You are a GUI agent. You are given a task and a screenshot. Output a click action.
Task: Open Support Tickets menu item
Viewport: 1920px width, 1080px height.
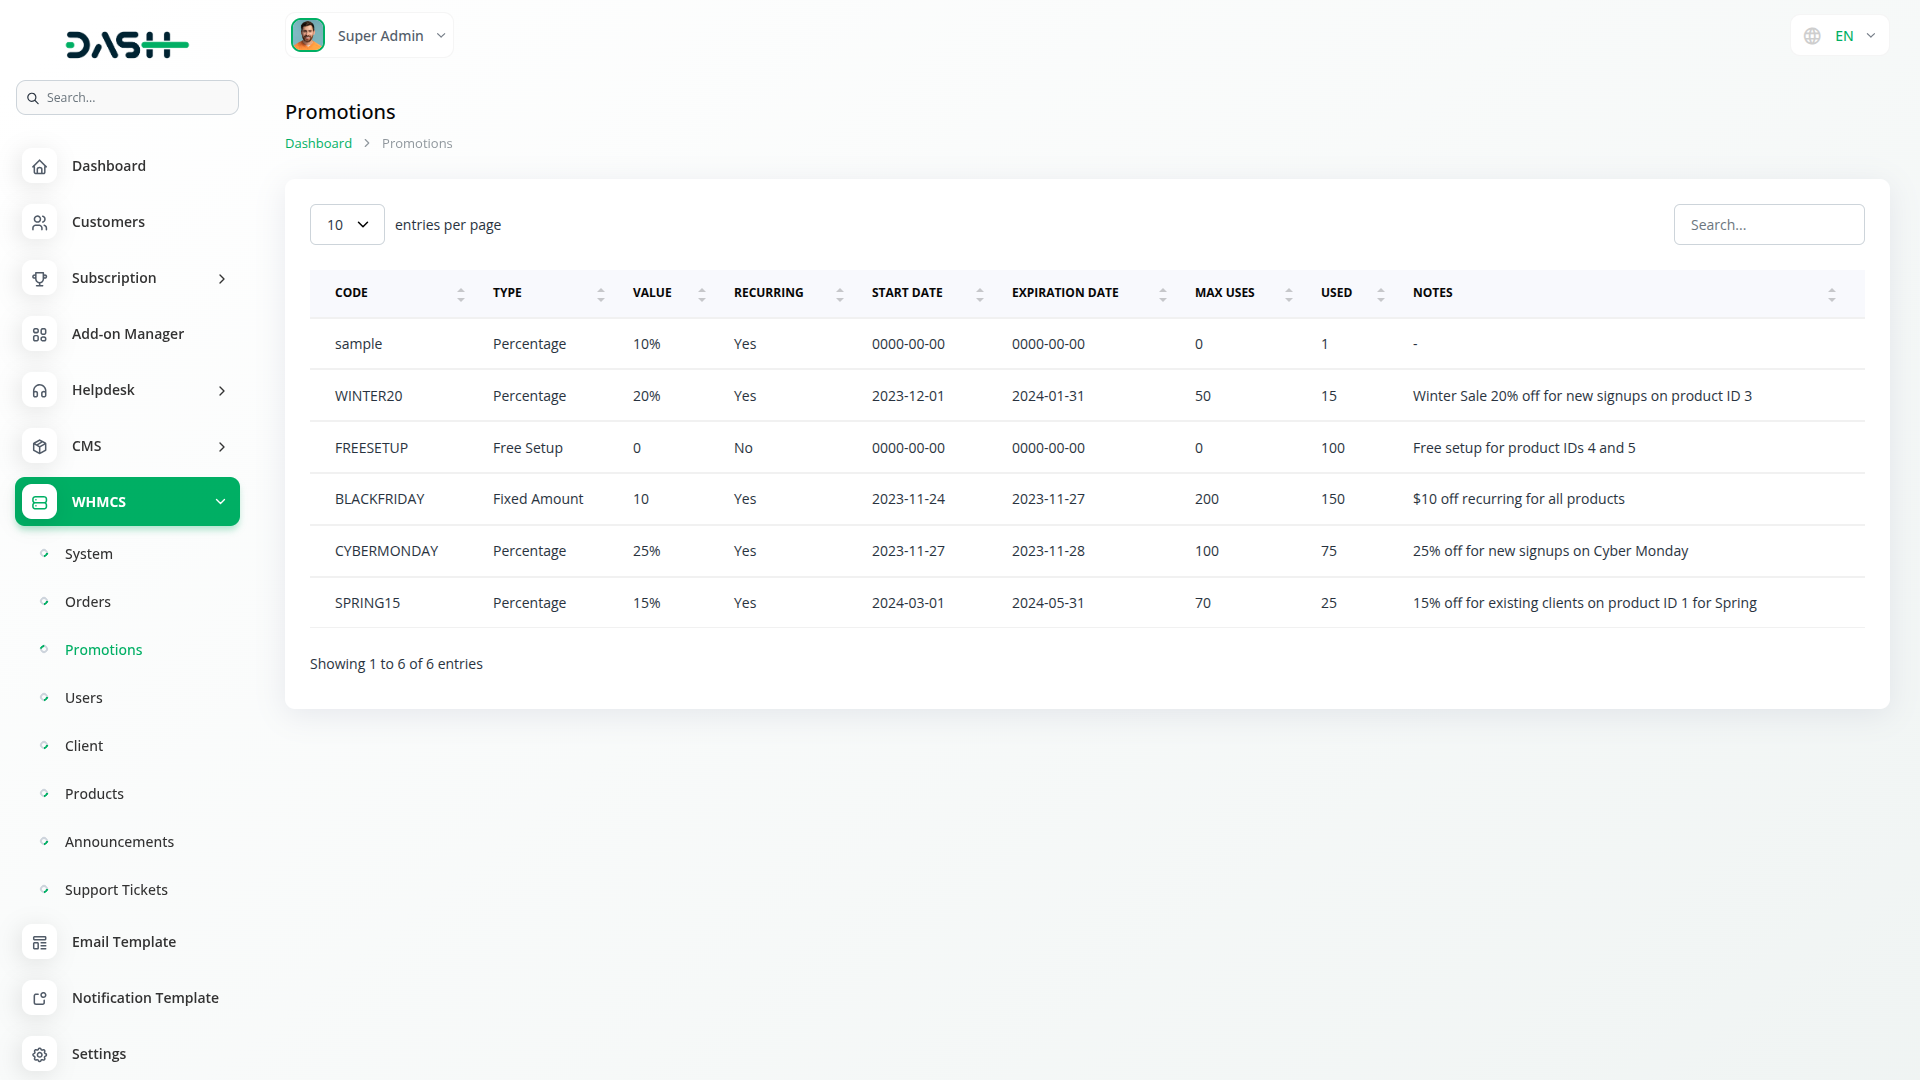point(116,890)
